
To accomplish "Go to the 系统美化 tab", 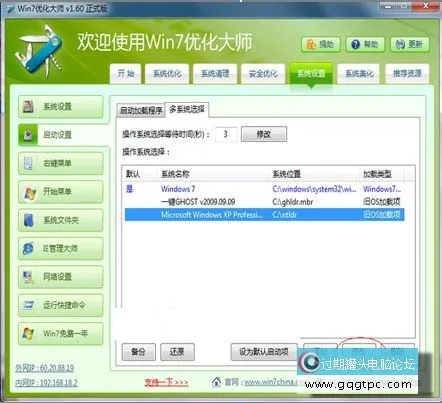I will click(359, 73).
